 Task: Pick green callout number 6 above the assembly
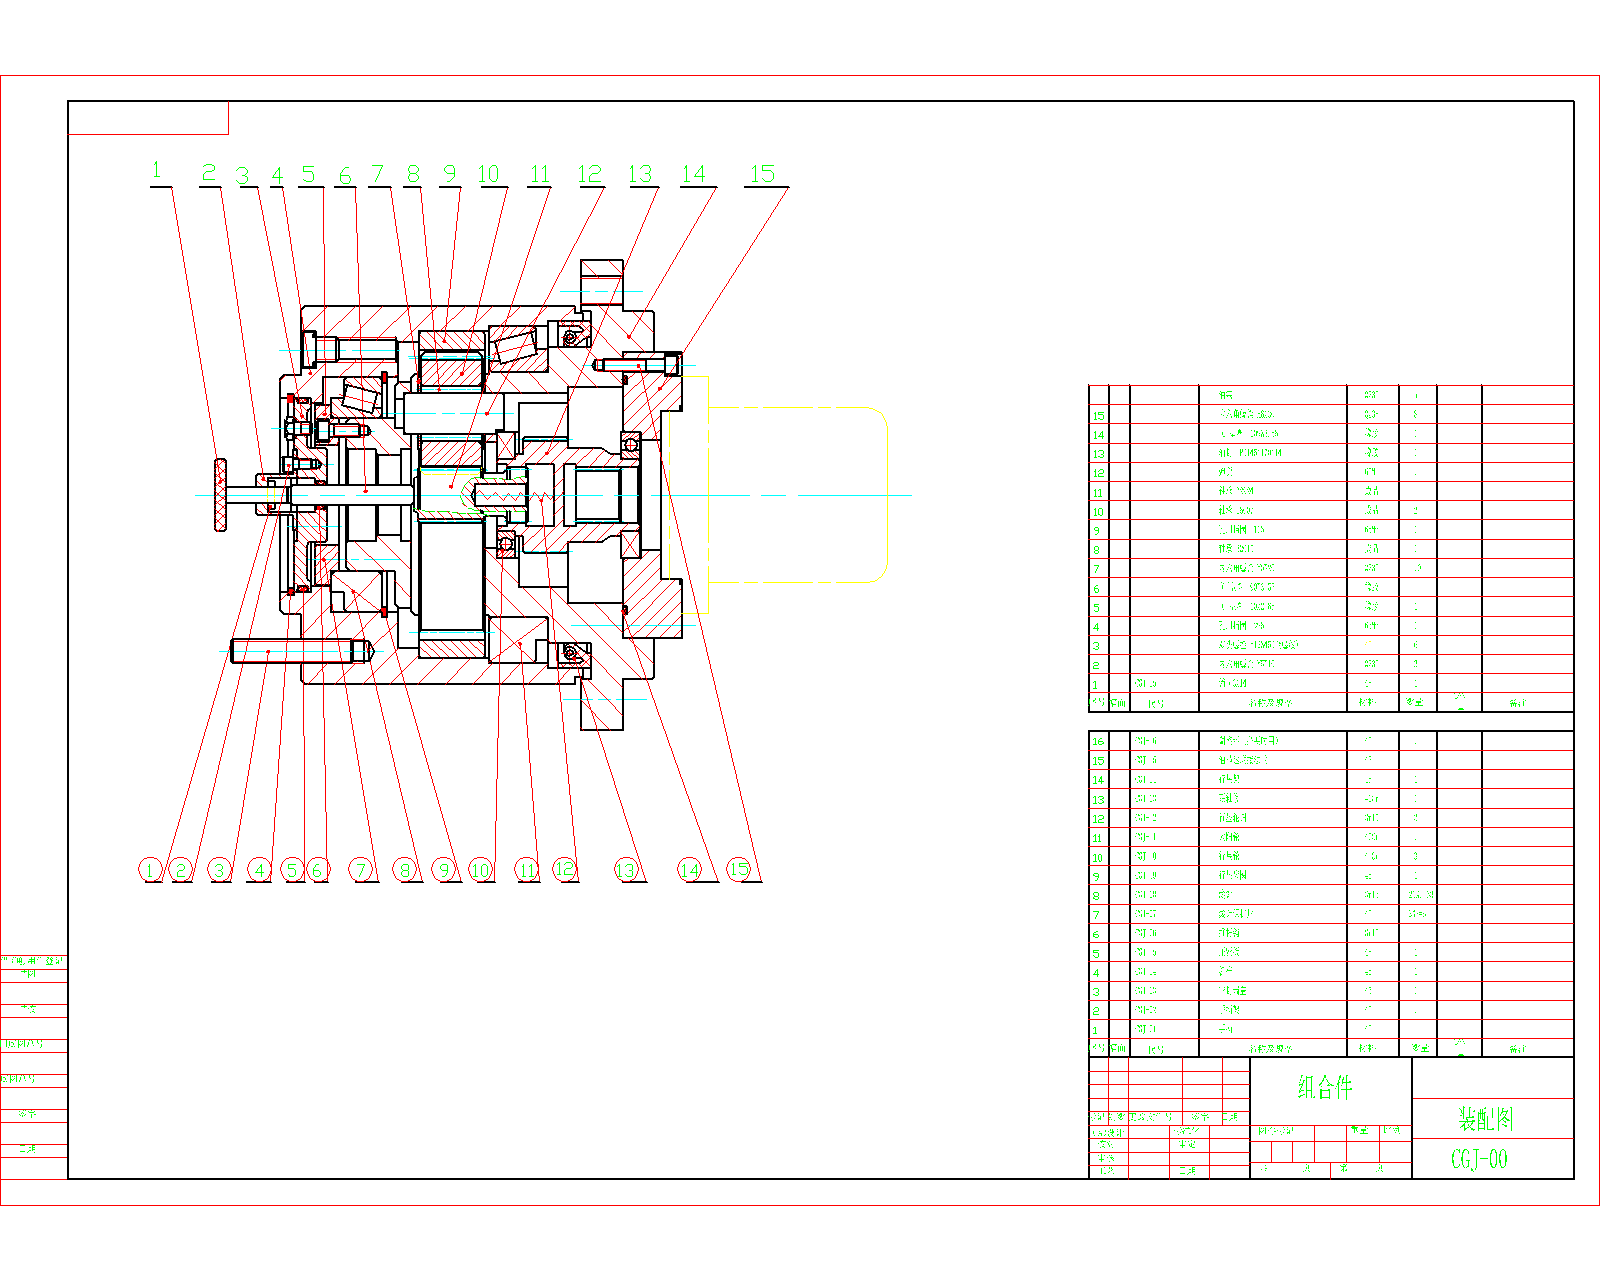pyautogui.click(x=345, y=176)
